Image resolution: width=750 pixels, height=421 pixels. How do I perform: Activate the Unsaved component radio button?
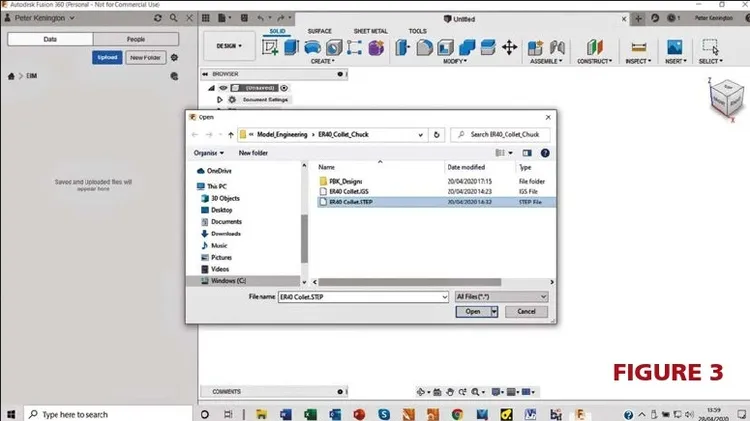point(284,88)
